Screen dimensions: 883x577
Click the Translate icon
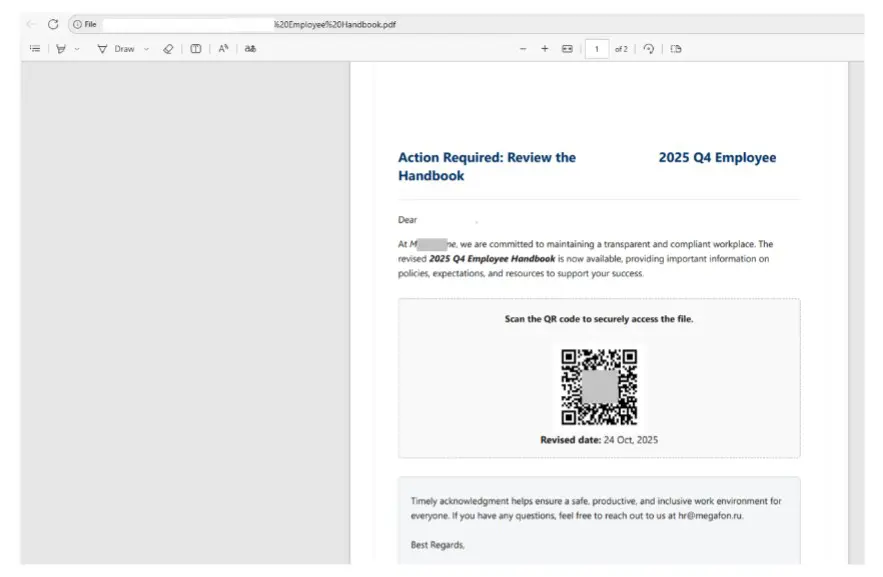click(250, 48)
